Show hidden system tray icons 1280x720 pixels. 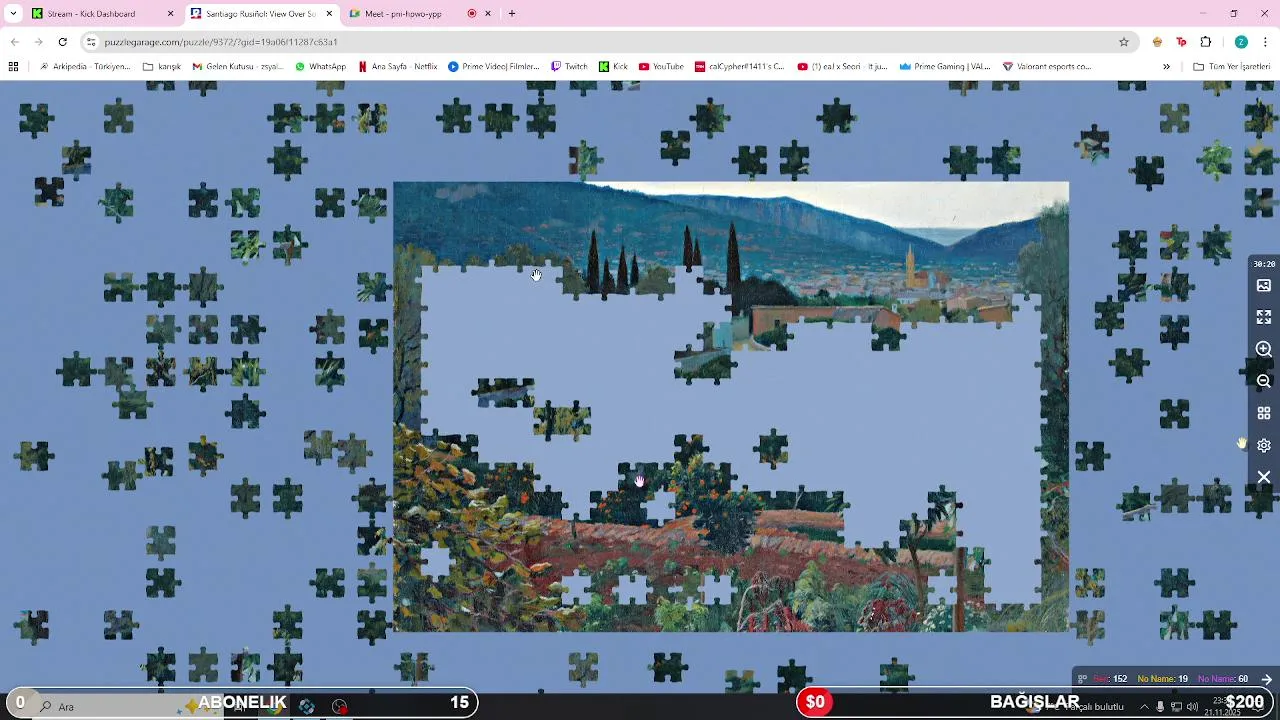(1145, 706)
